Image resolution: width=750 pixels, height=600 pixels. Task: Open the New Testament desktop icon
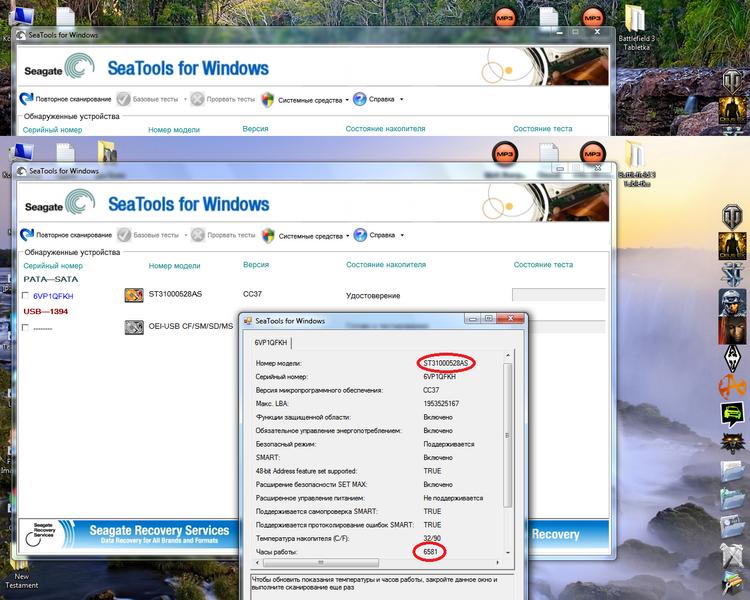[x=21, y=572]
